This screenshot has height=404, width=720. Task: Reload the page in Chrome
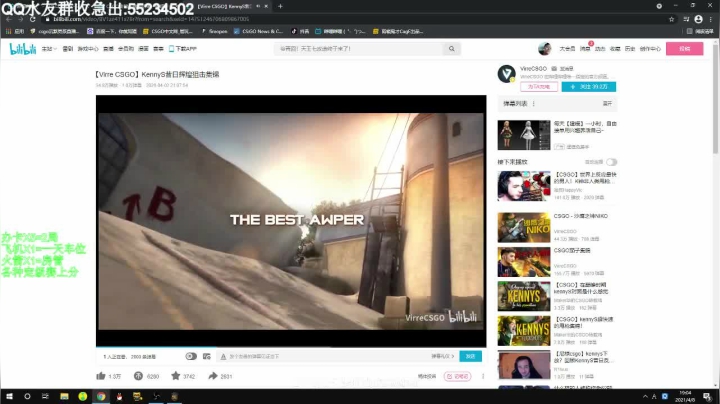click(33, 19)
